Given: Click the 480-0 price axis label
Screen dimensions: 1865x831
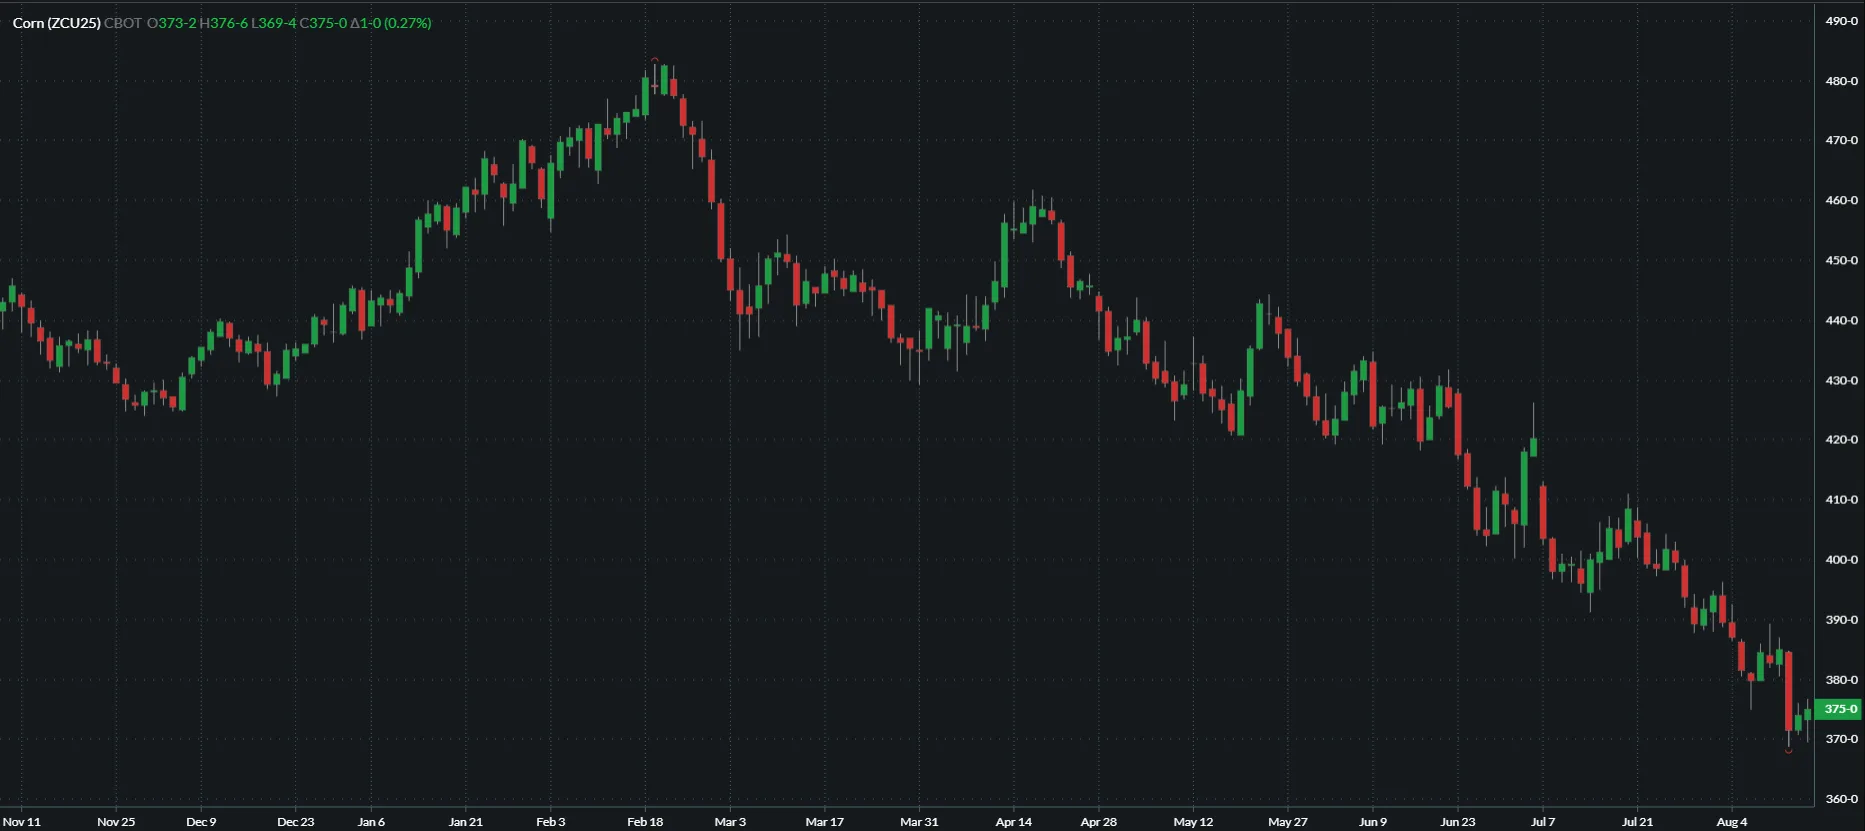Looking at the screenshot, I should point(1841,81).
